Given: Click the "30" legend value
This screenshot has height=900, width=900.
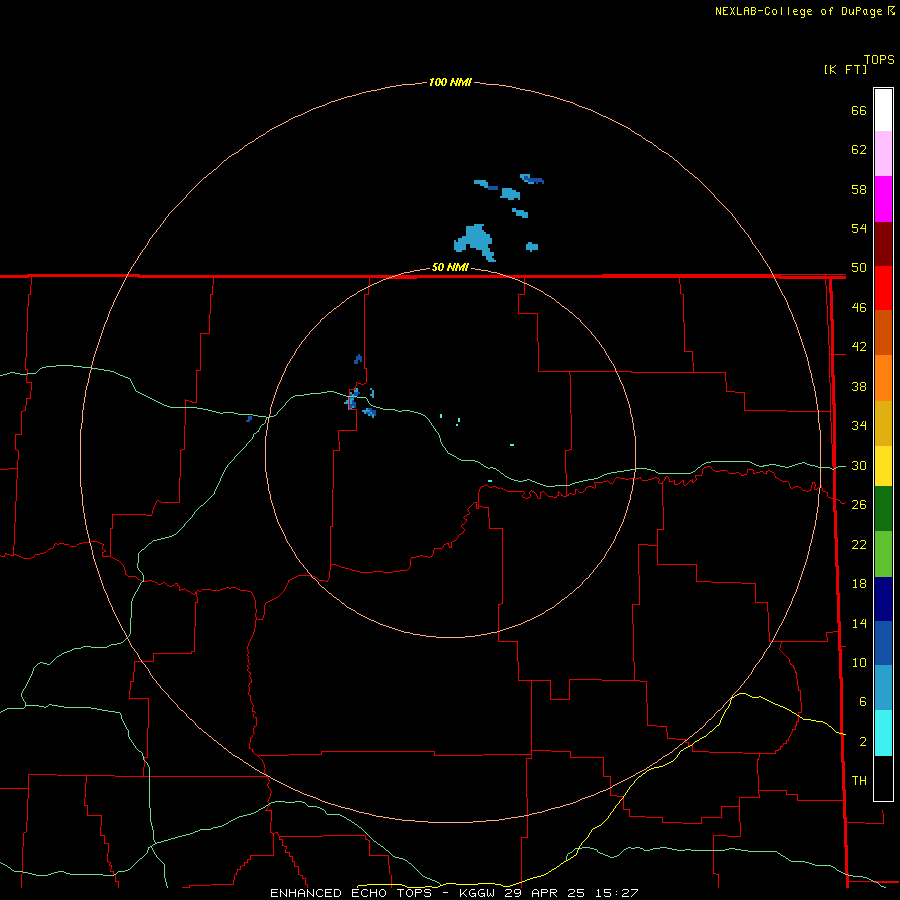Looking at the screenshot, I should (859, 465).
